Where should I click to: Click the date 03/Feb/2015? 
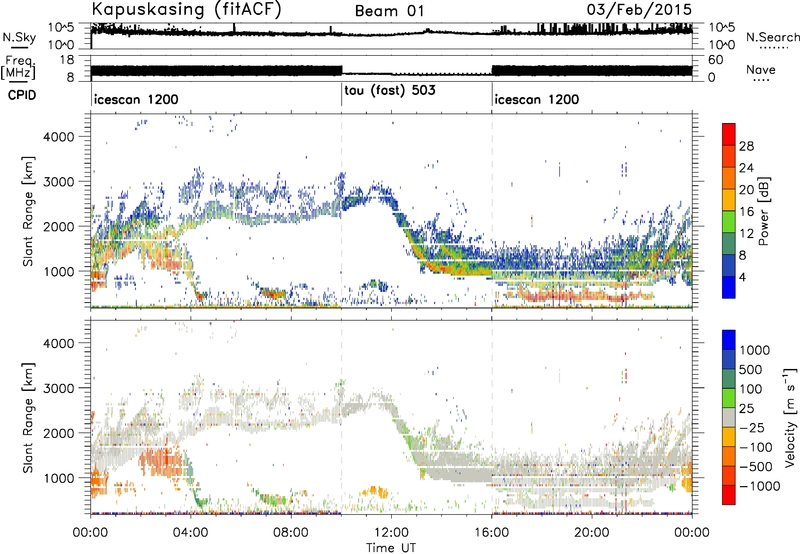[639, 10]
